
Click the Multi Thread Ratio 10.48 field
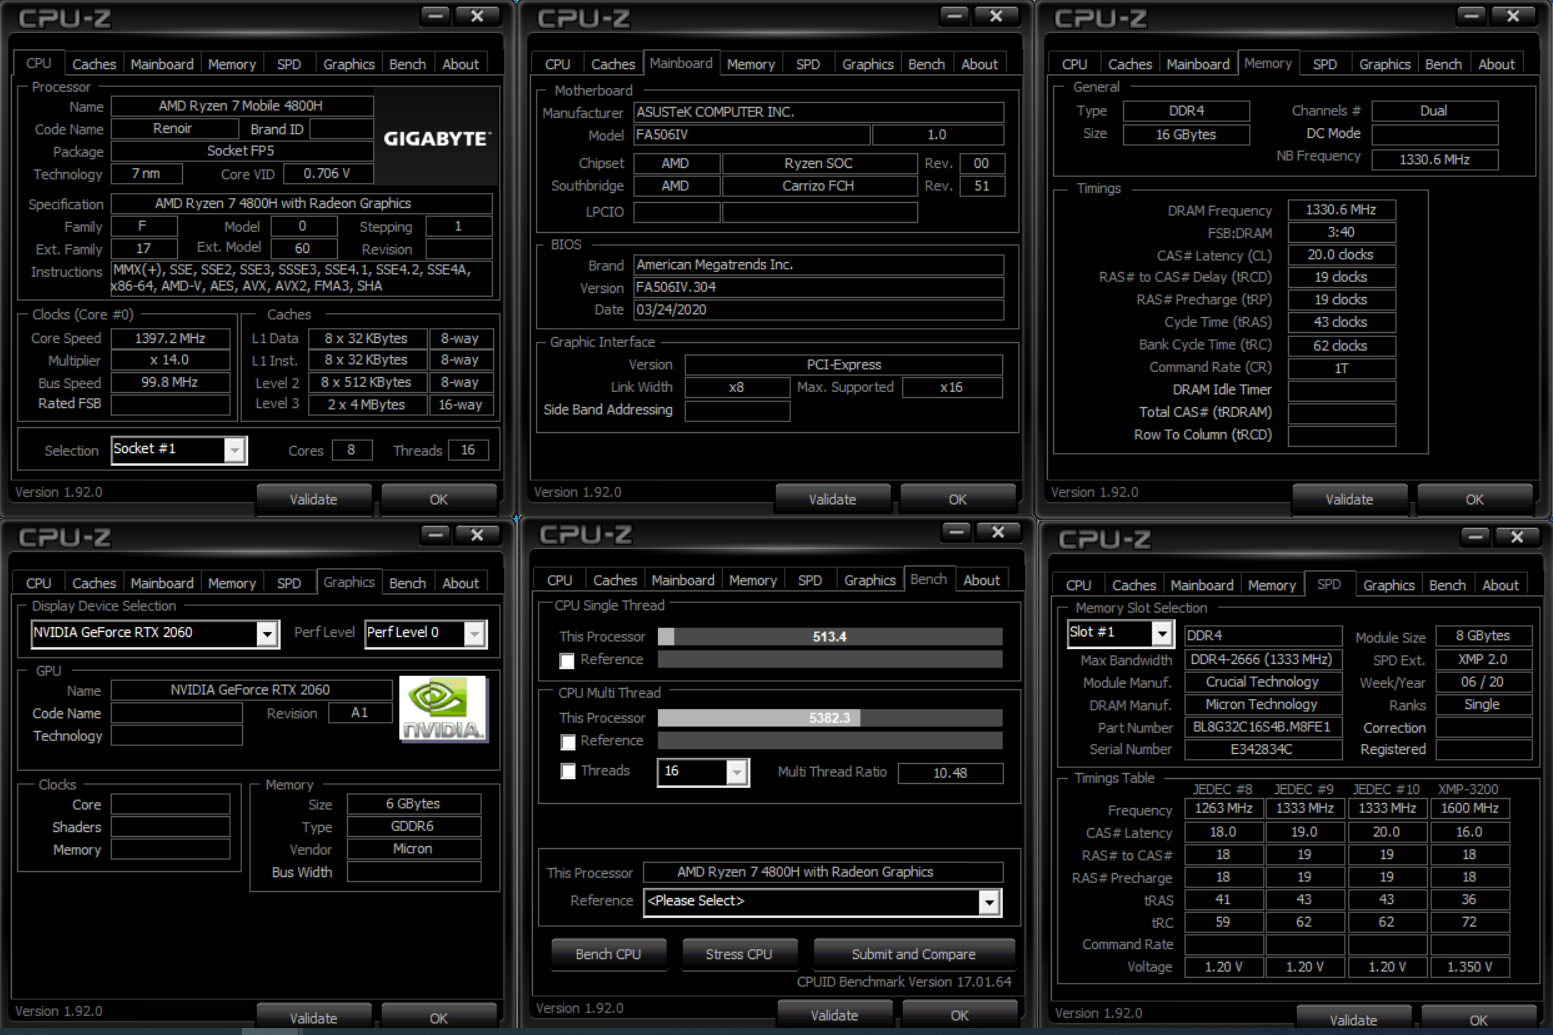pyautogui.click(x=950, y=773)
